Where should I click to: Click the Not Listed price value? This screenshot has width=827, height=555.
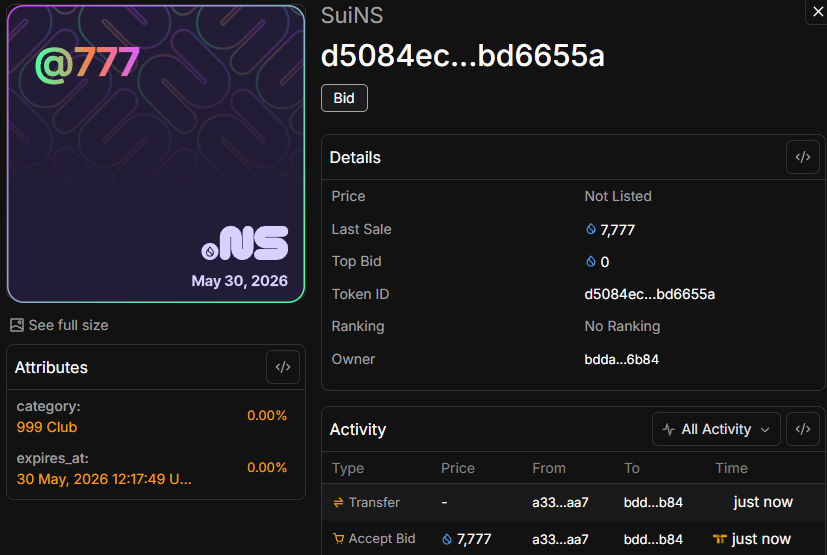click(618, 196)
